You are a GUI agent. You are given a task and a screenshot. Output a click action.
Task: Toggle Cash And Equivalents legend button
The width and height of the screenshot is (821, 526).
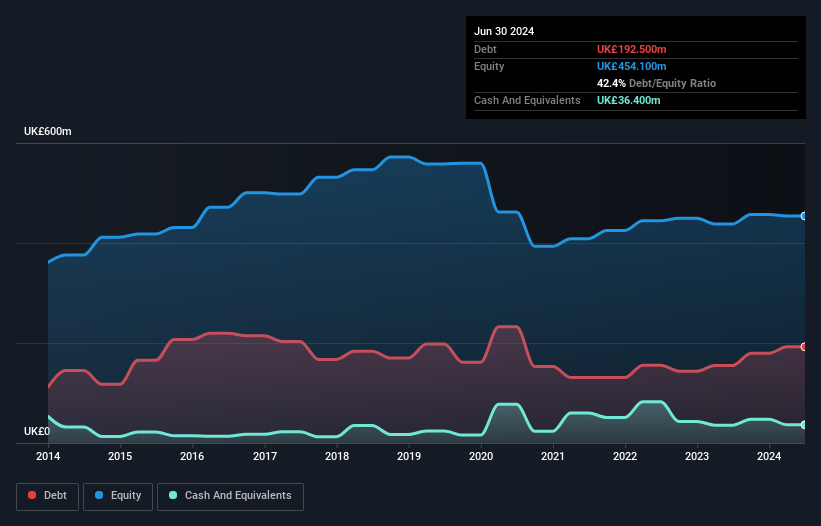click(x=230, y=496)
